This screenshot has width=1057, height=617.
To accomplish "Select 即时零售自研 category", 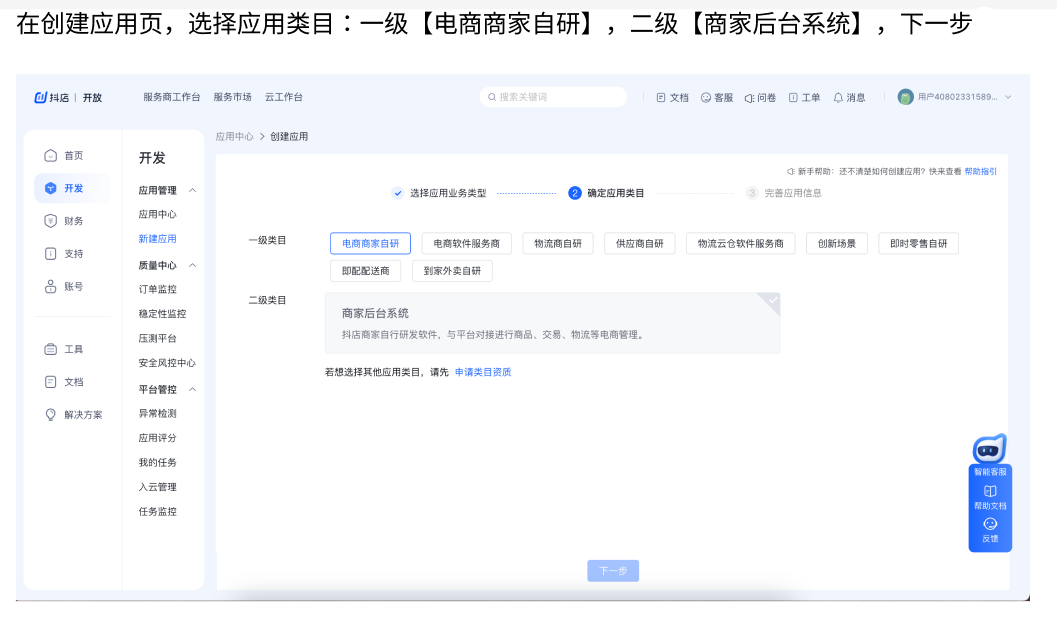I will tap(918, 243).
